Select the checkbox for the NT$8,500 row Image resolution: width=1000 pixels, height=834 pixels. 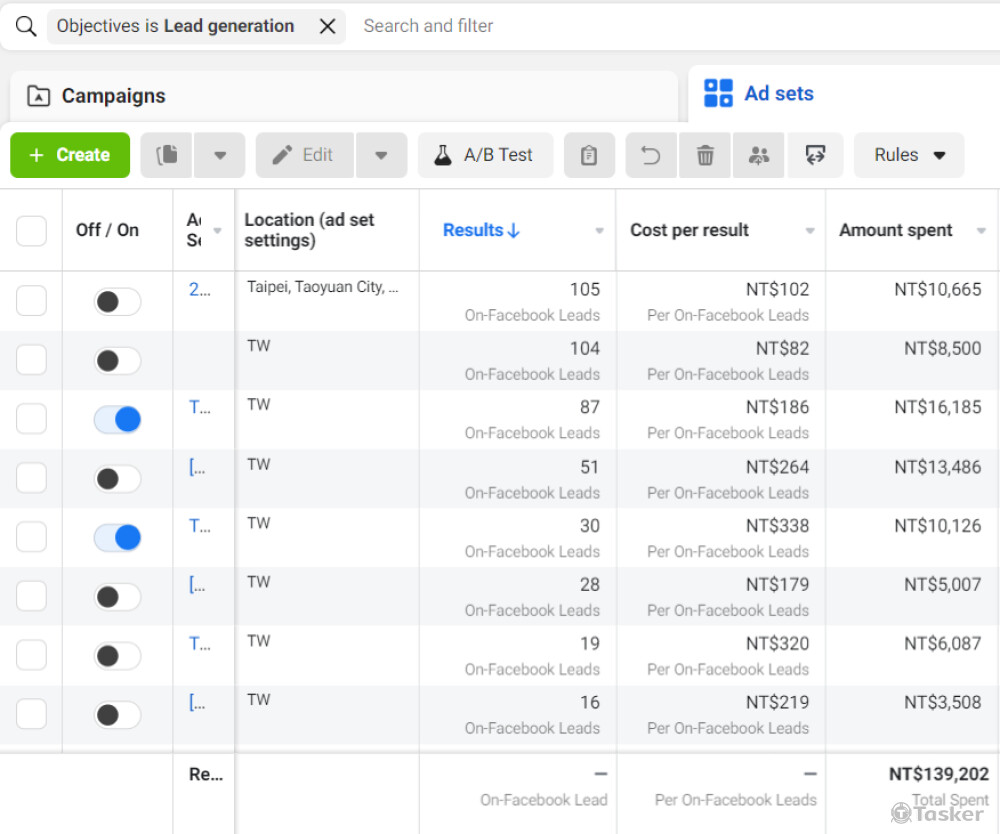(x=31, y=361)
